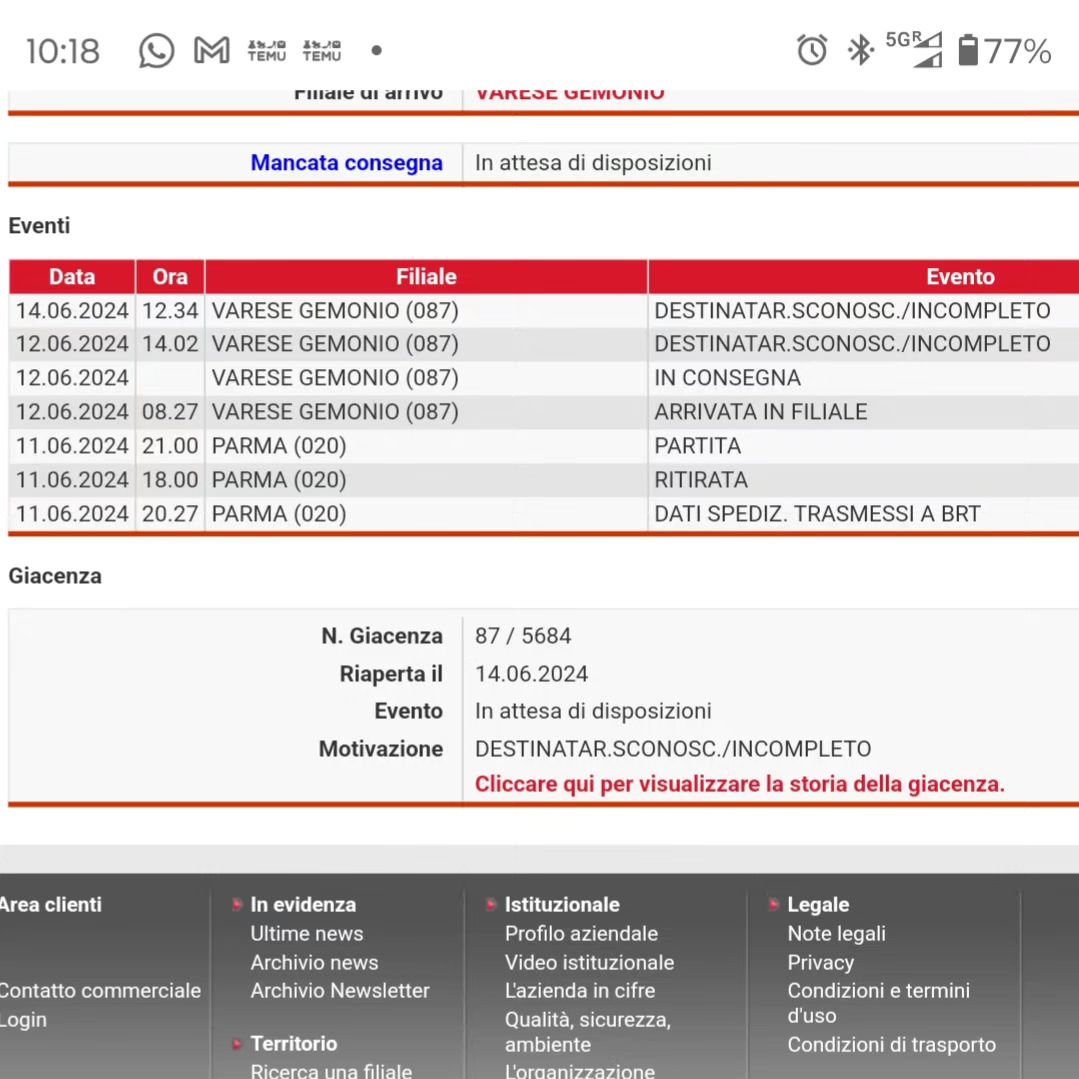Open Ultime news in footer

306,934
